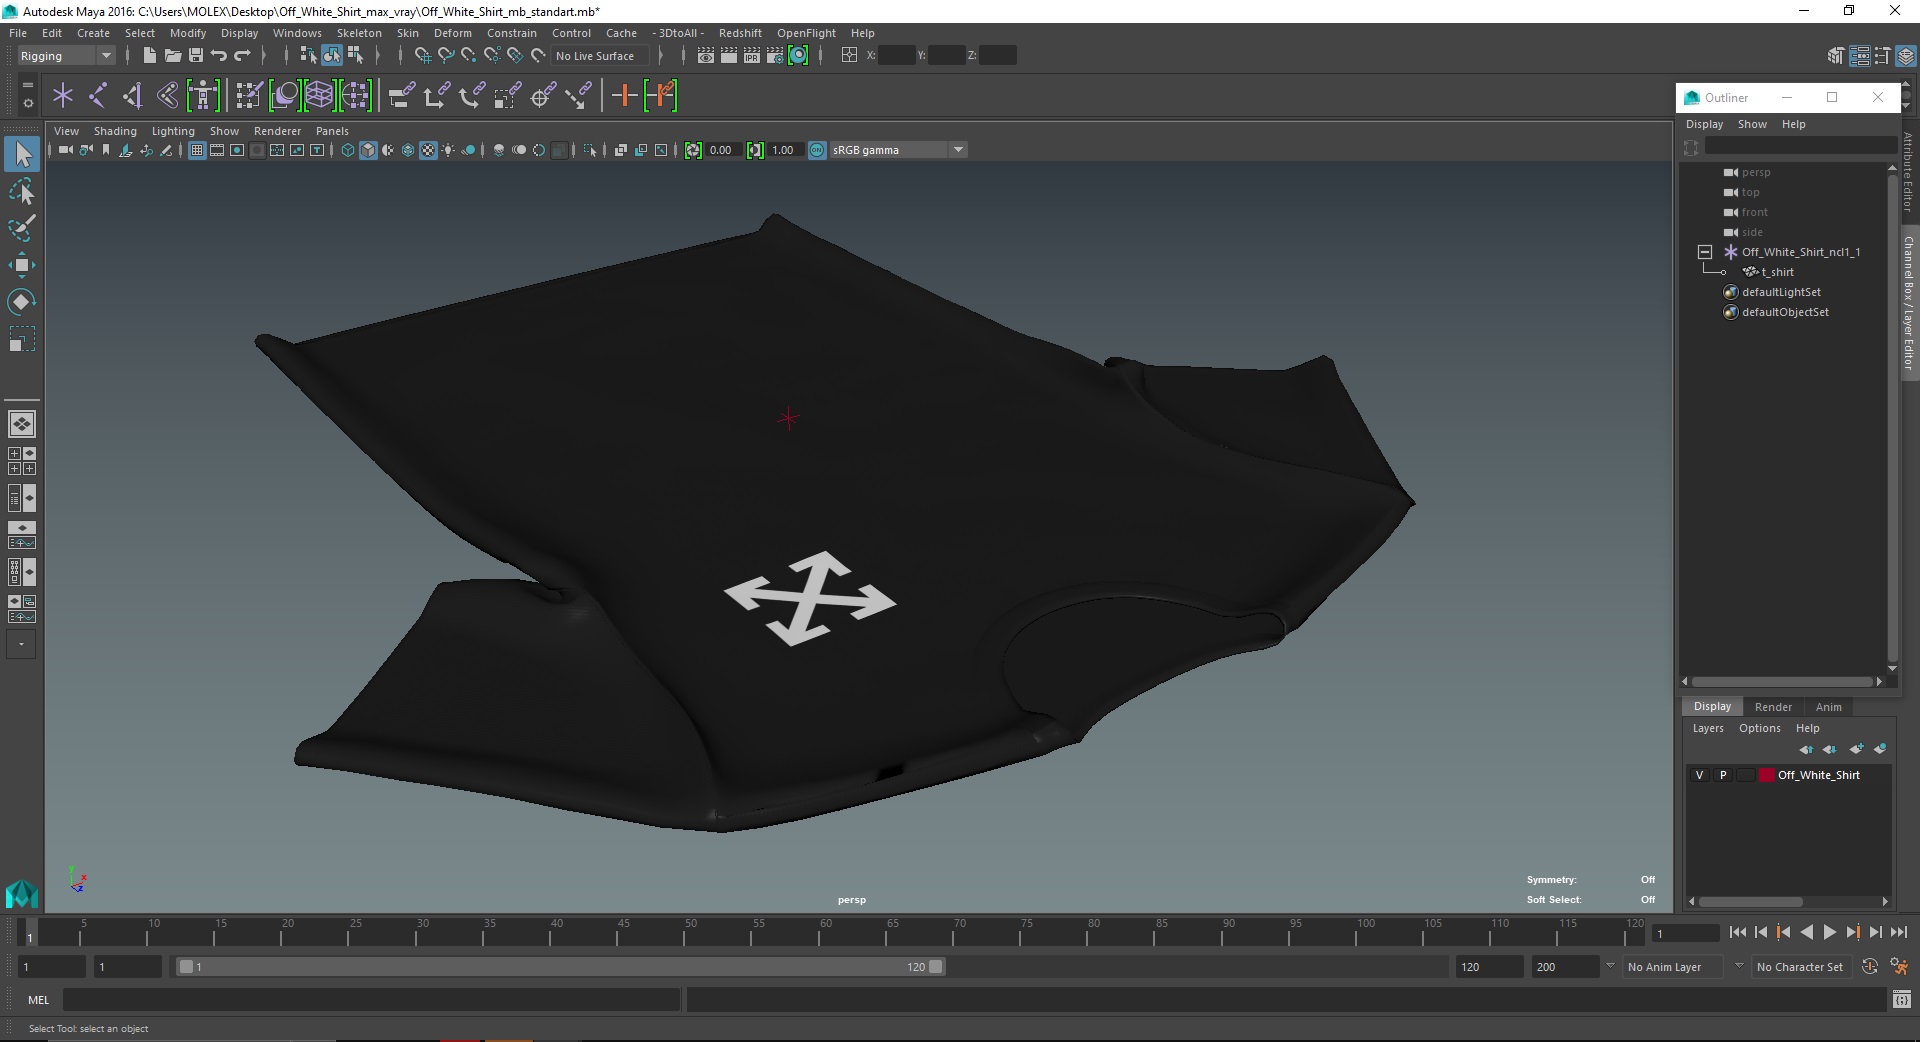Screen dimensions: 1922x1042
Task: Open the File menu
Action: [x=18, y=33]
